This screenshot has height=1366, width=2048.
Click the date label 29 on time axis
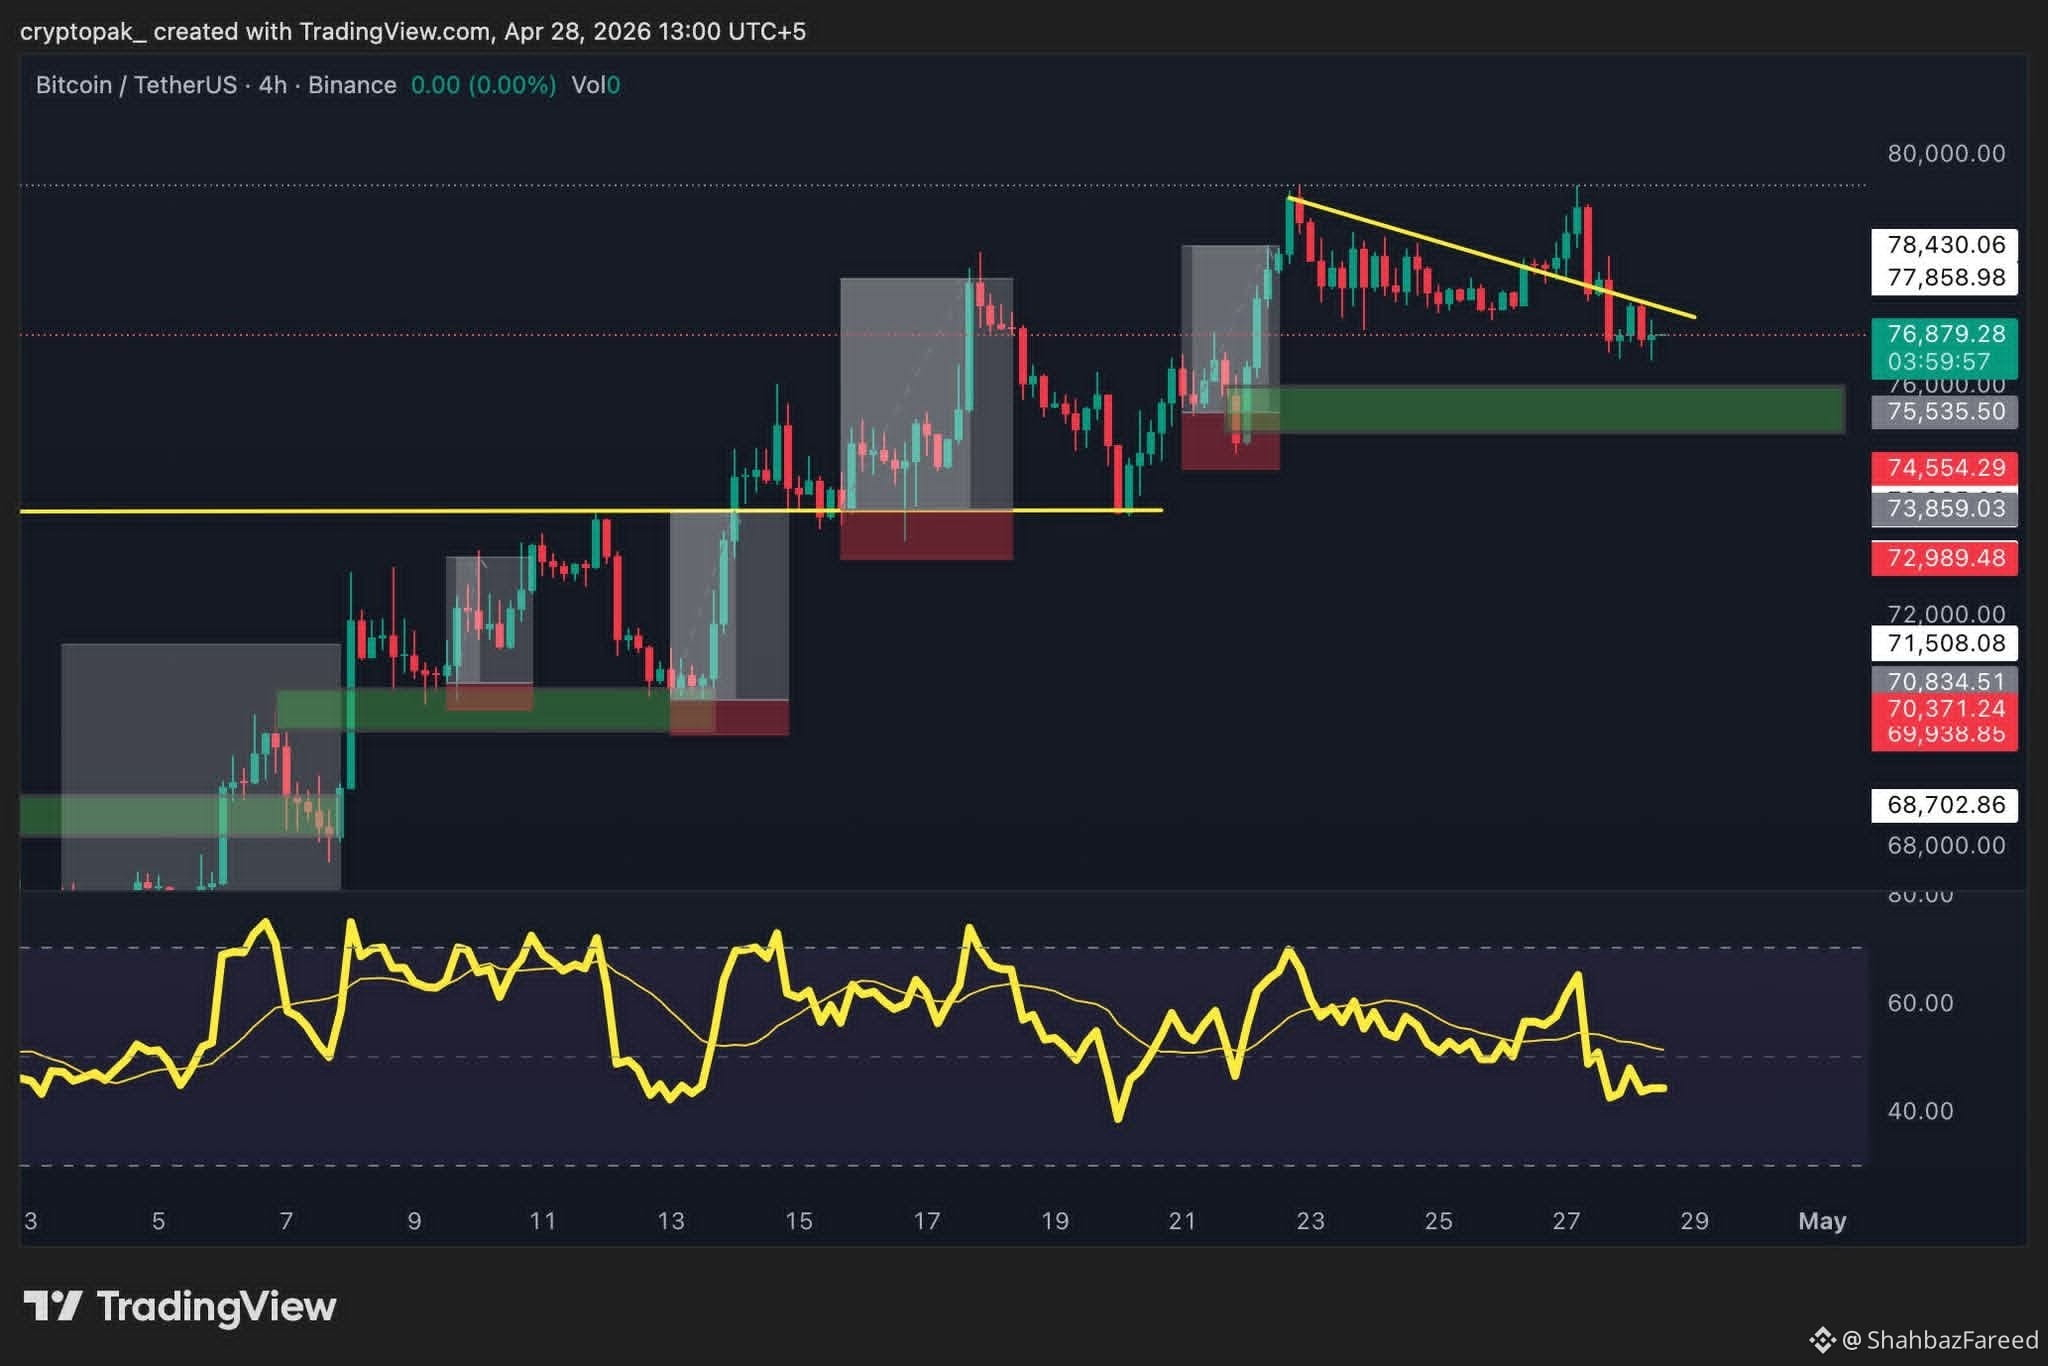click(1694, 1221)
